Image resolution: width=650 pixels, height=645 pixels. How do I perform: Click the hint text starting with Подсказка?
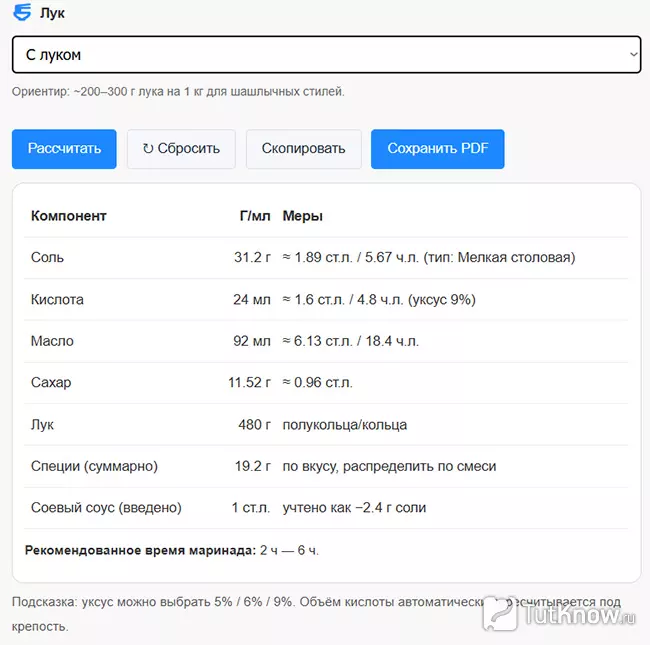(x=250, y=603)
